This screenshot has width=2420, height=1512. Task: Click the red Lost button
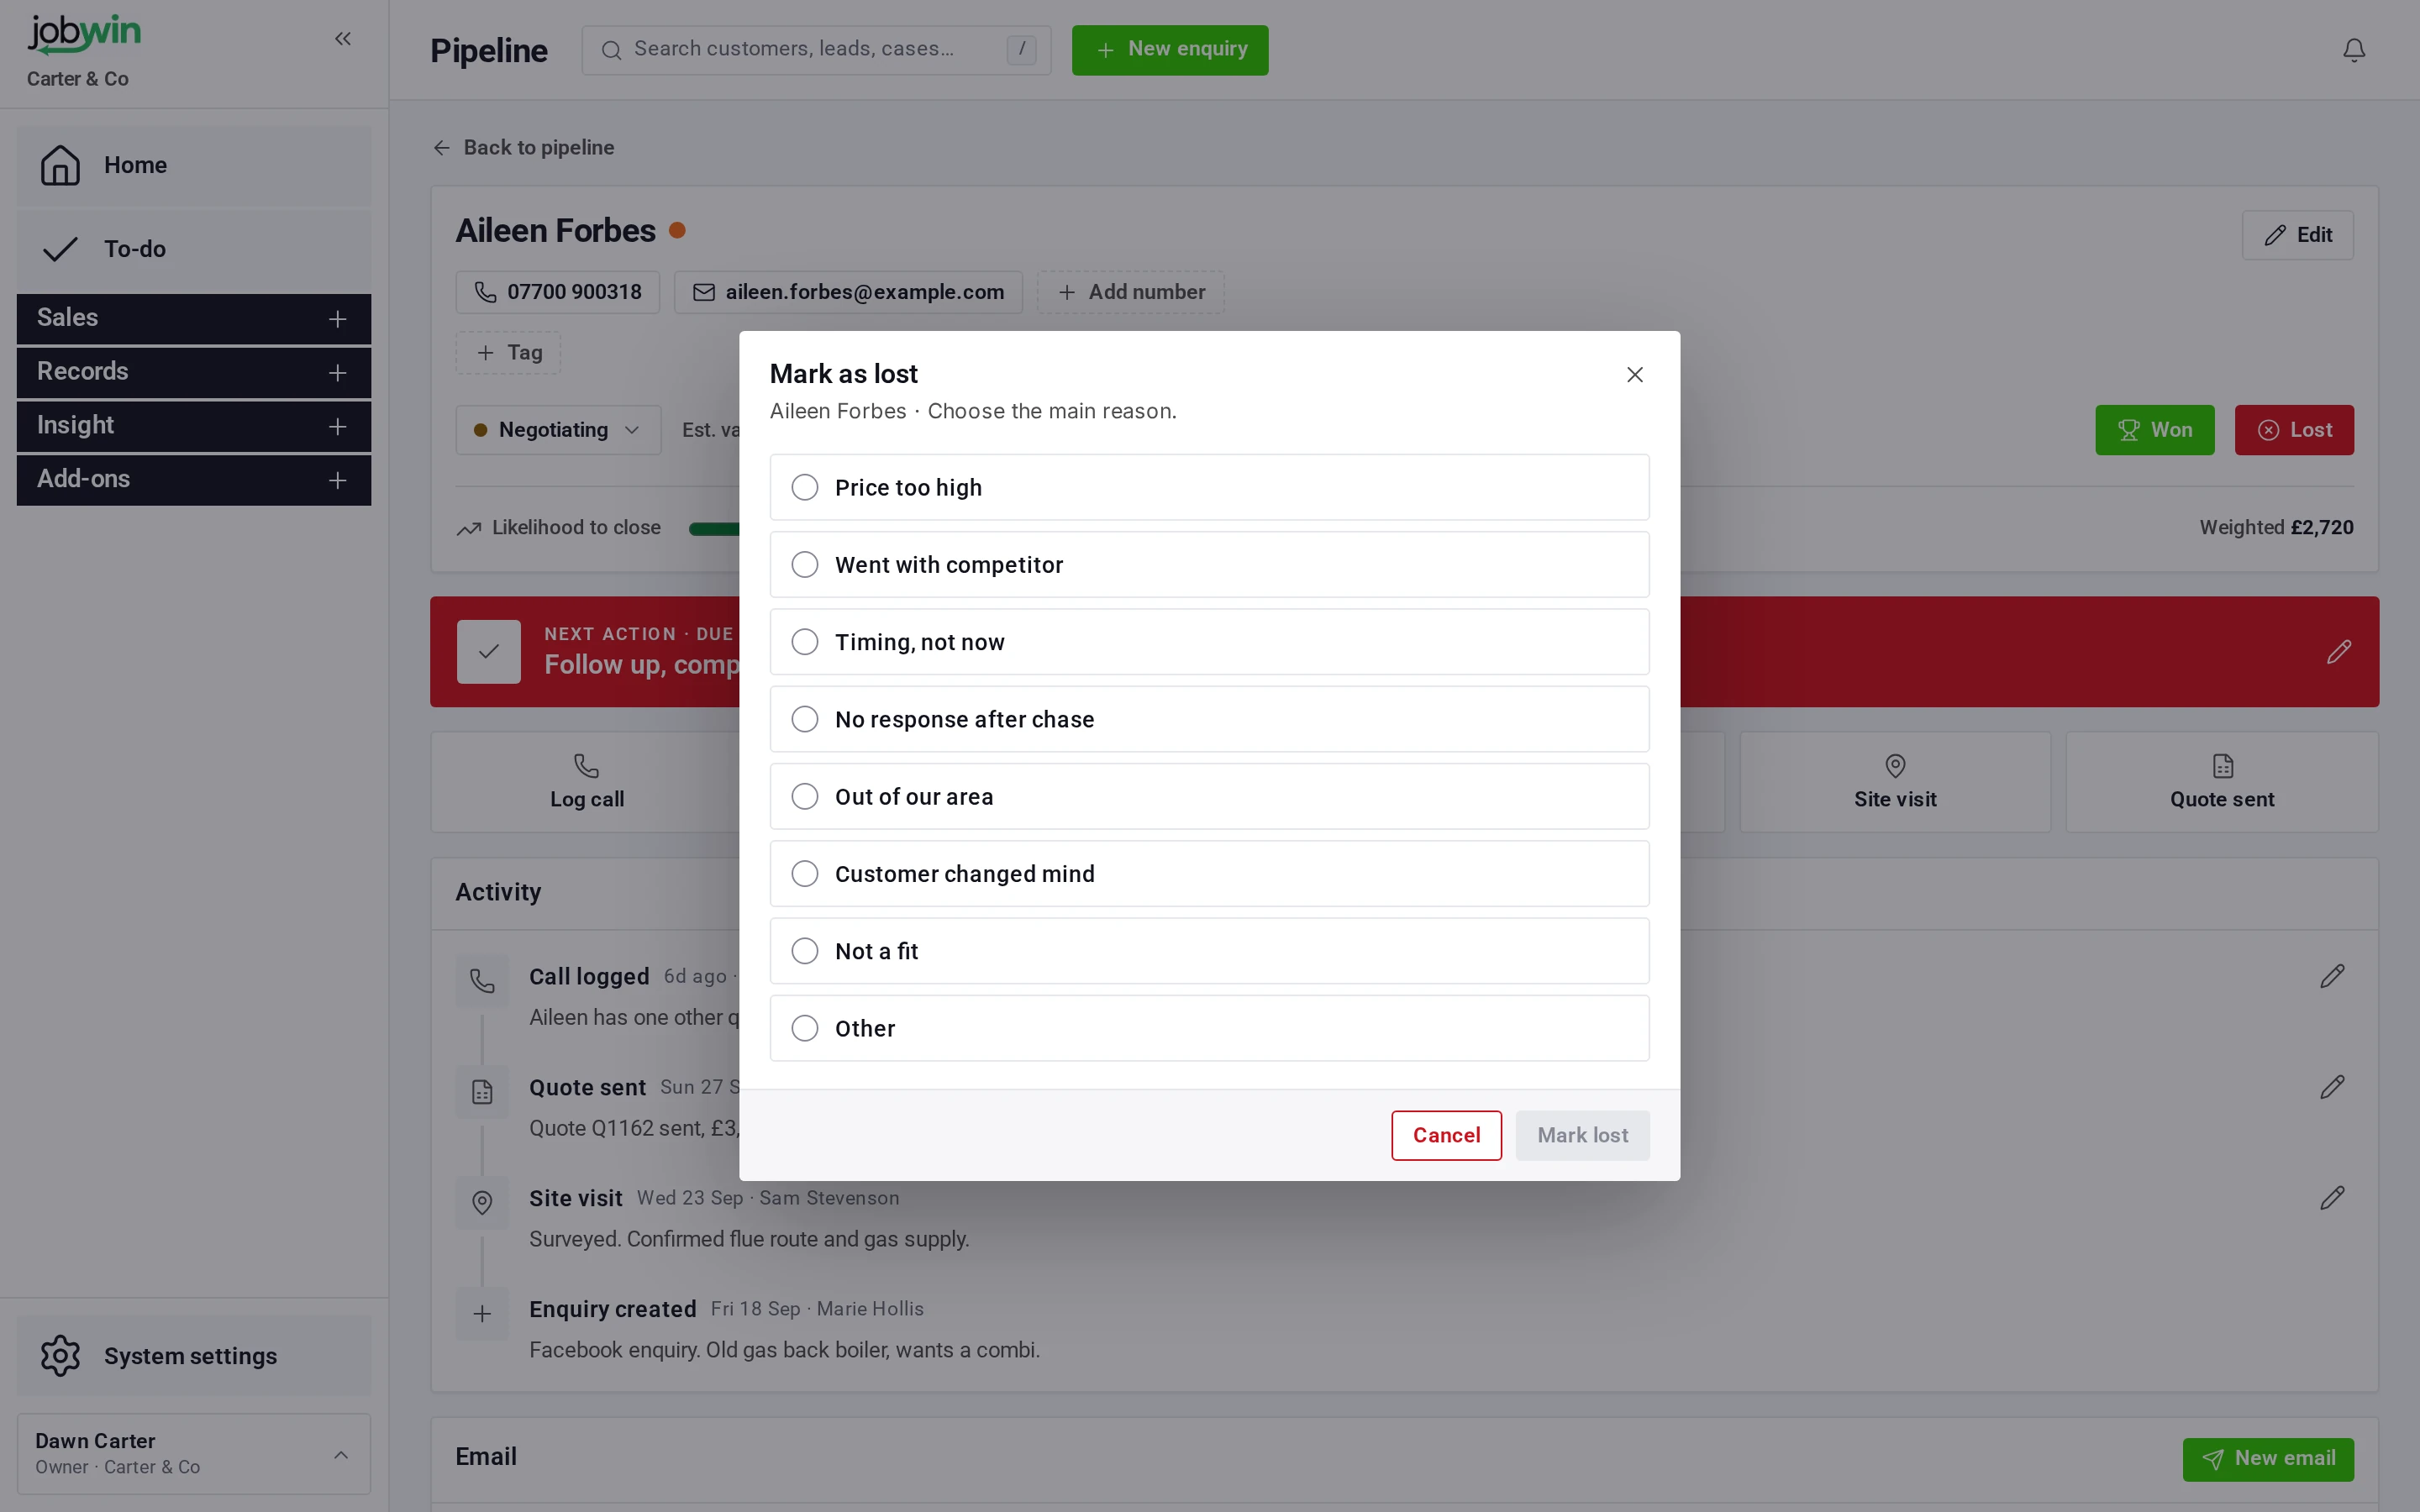tap(2294, 430)
